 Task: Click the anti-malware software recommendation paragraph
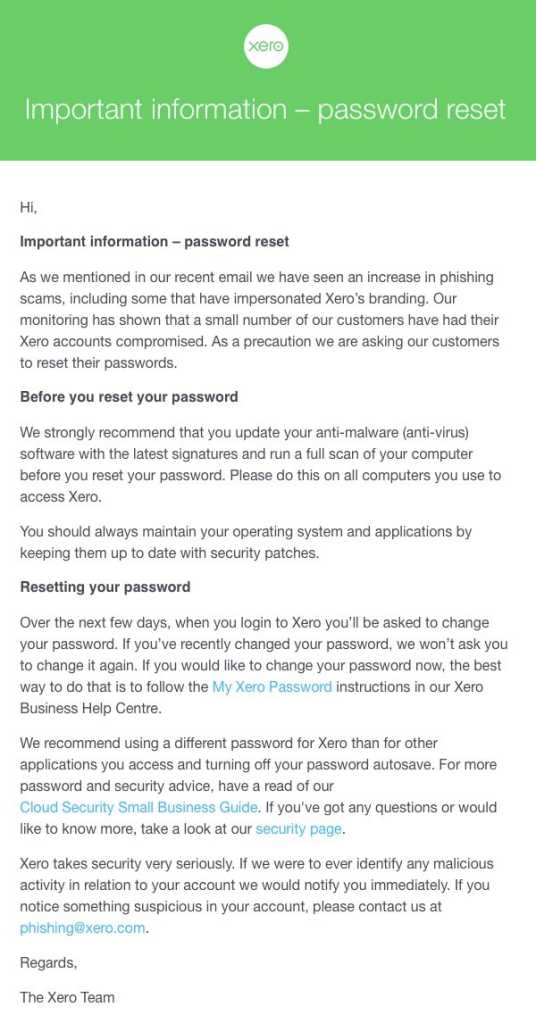(260, 464)
